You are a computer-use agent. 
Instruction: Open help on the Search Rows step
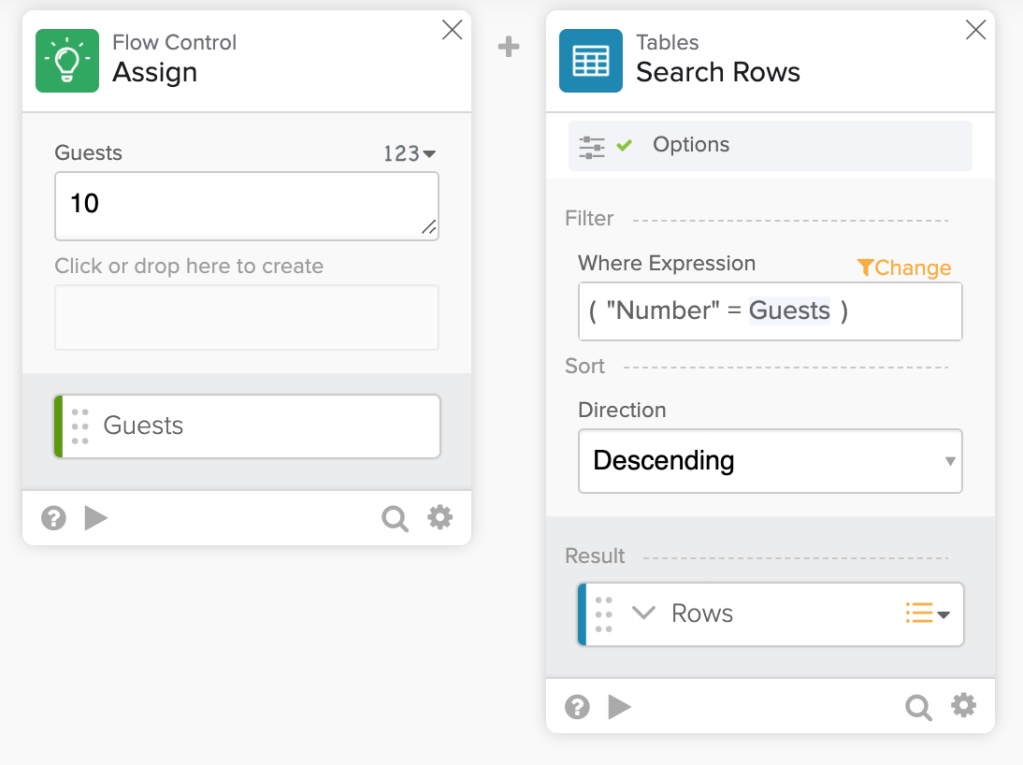[x=577, y=706]
